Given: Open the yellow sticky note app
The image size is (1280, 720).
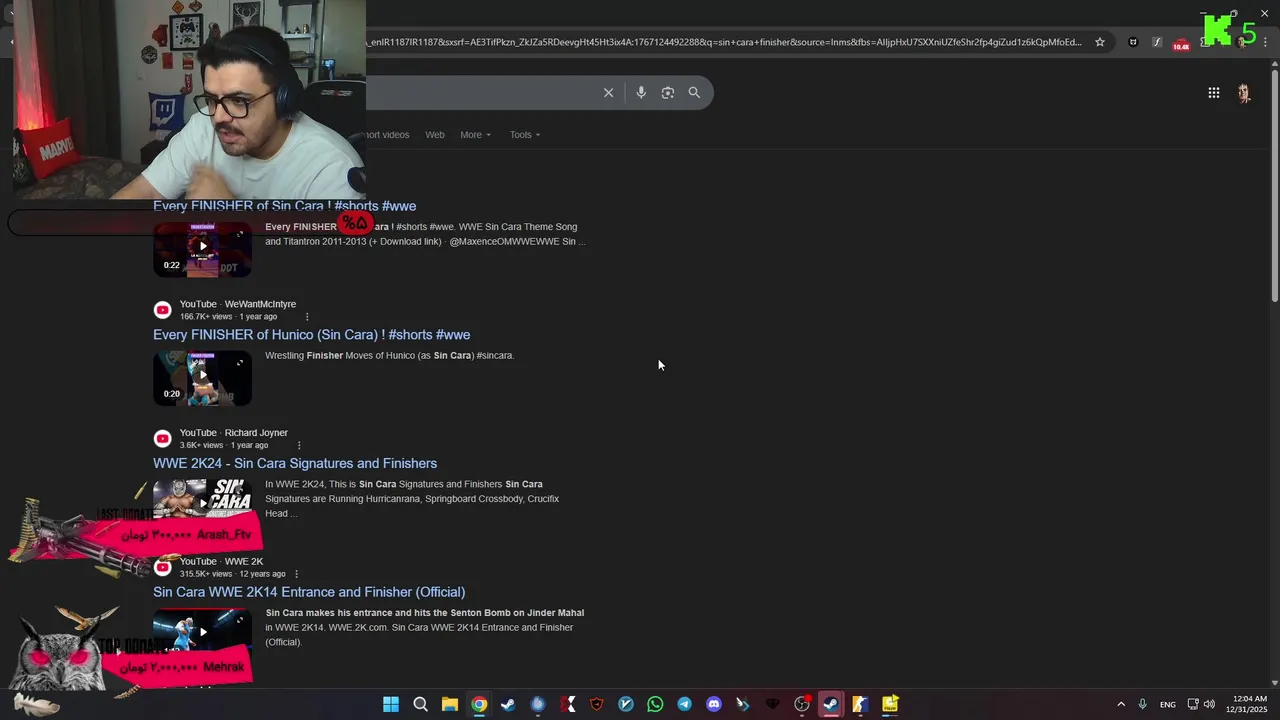Looking at the screenshot, I should 890,704.
